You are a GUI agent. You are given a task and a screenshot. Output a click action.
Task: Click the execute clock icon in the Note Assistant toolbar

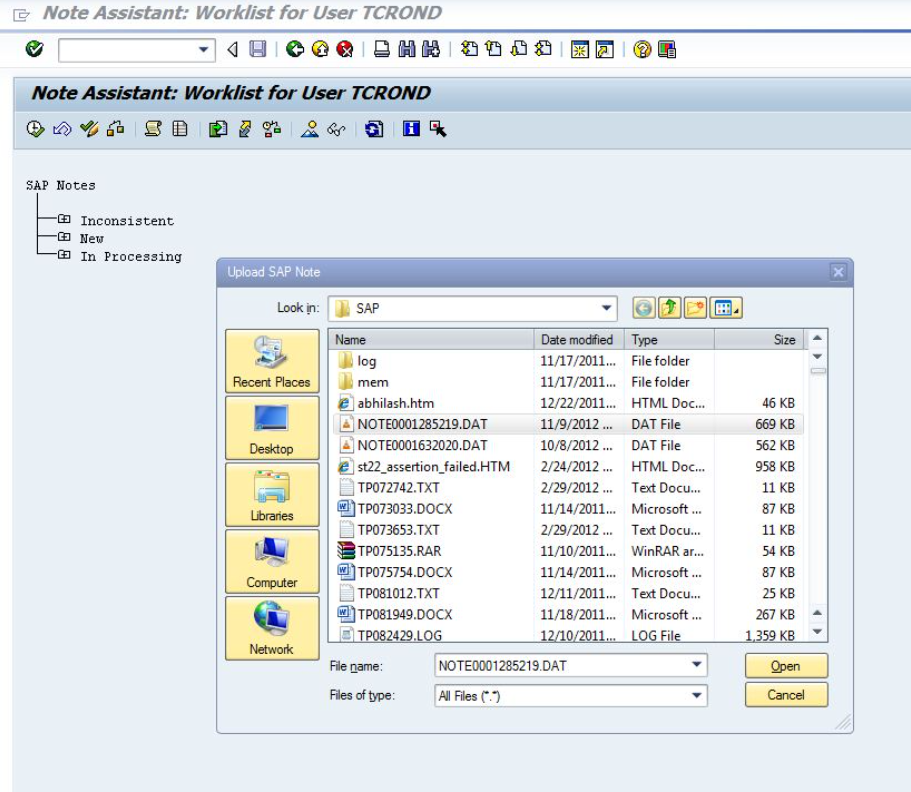coord(35,128)
